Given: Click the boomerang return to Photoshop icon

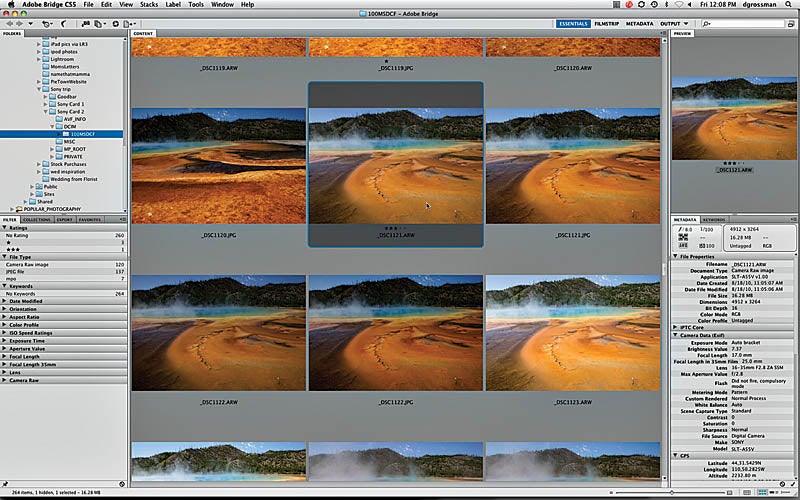Looking at the screenshot, I should (63, 23).
